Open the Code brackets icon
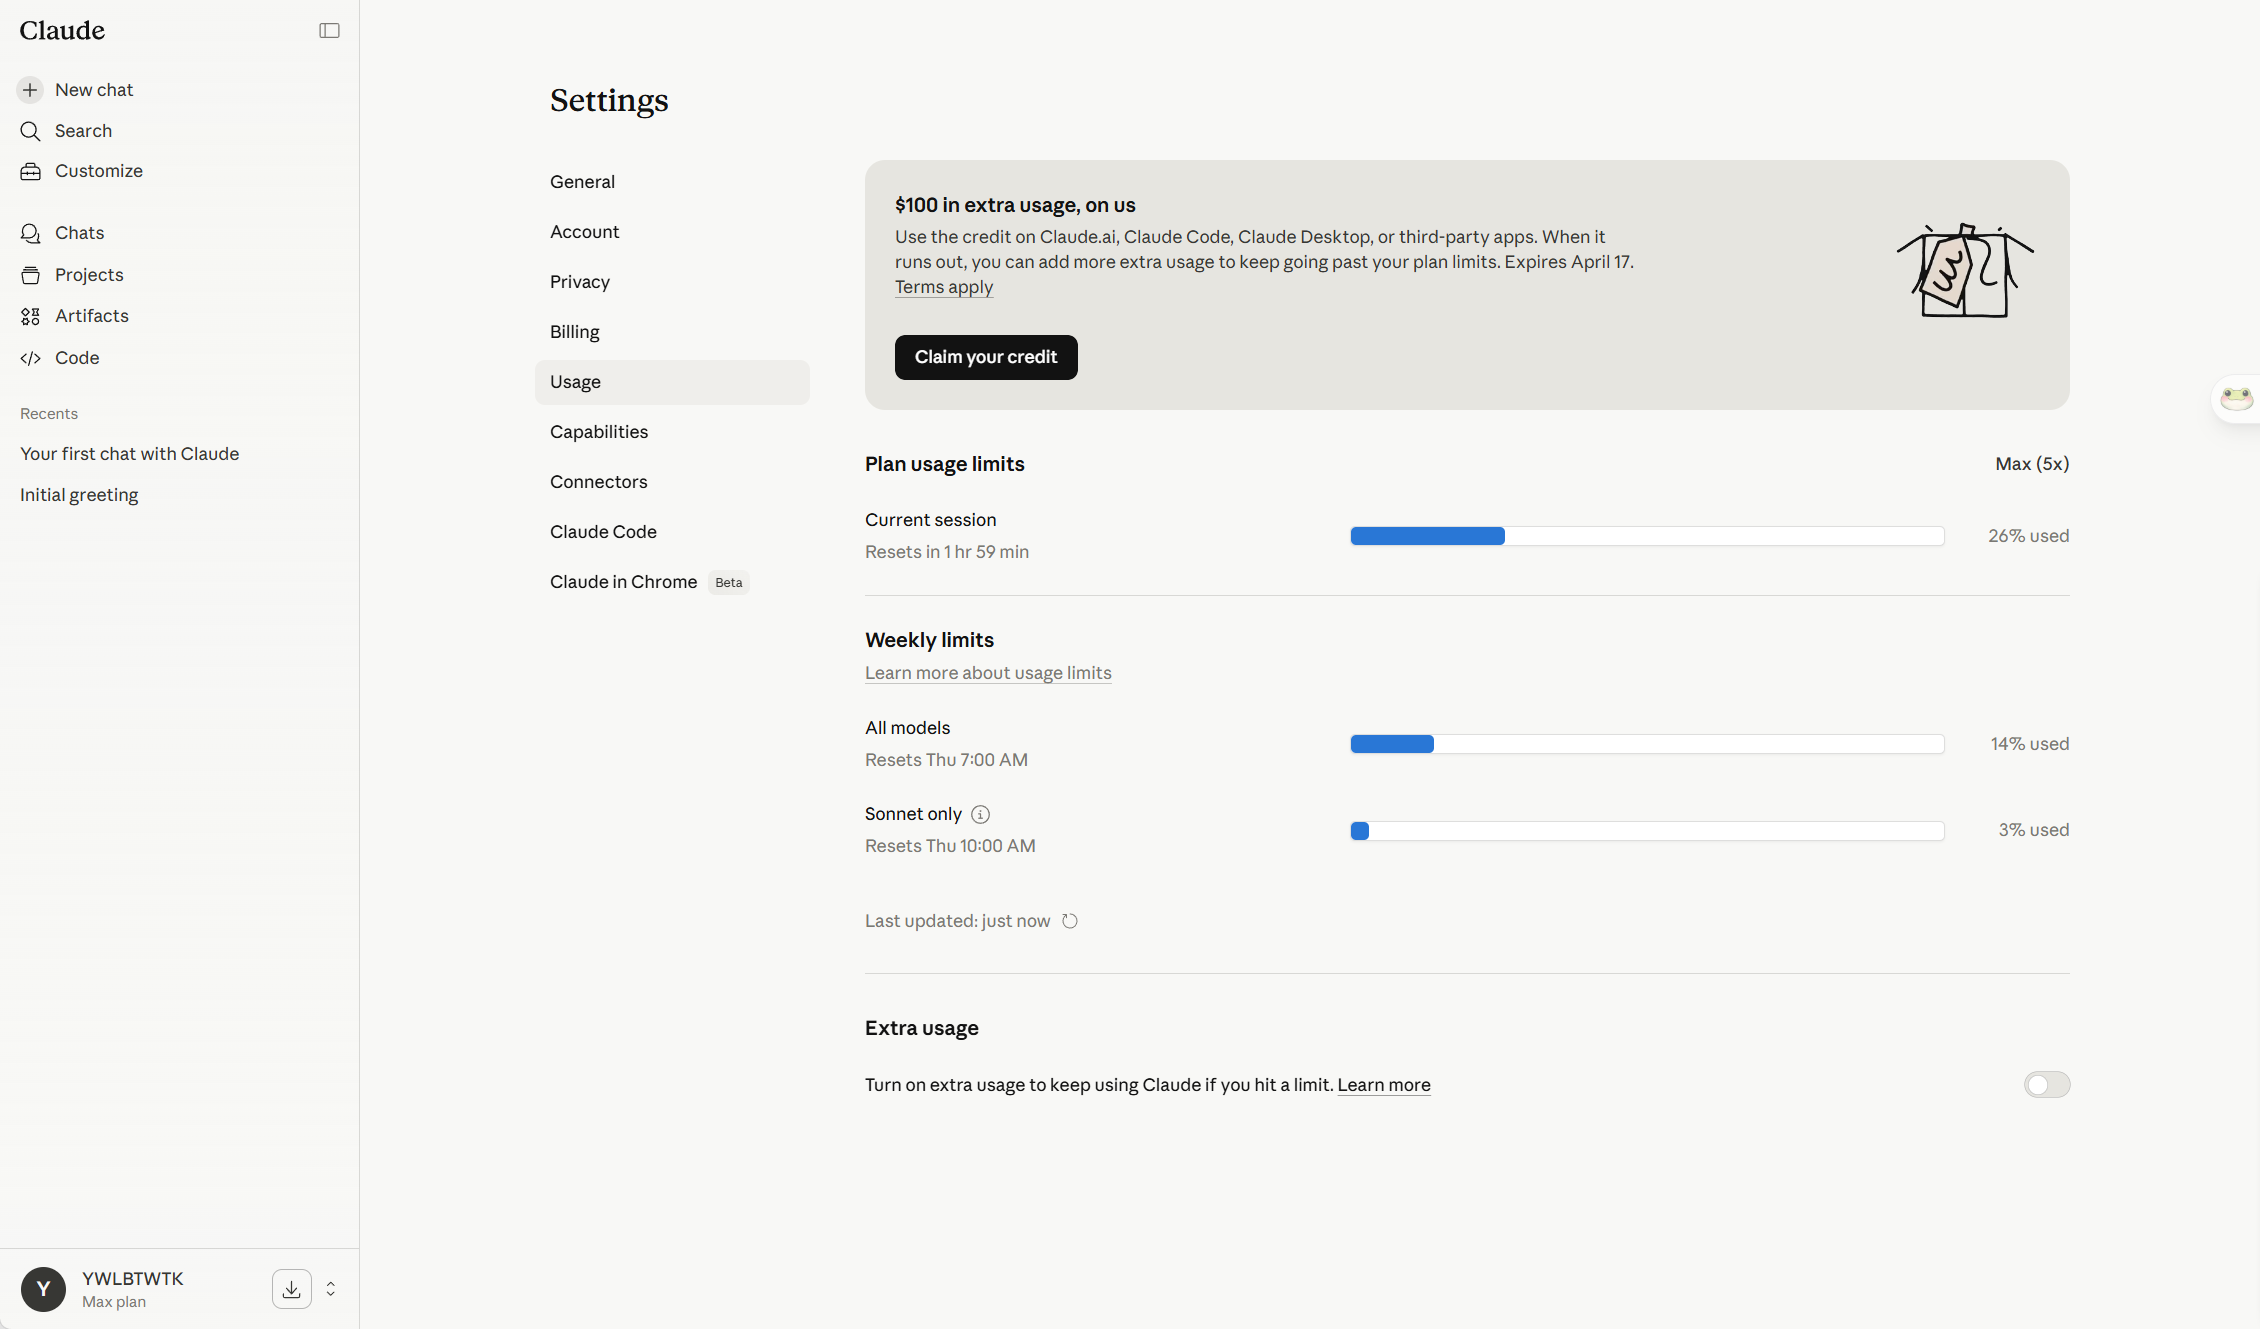This screenshot has width=2260, height=1329. pyautogui.click(x=31, y=358)
